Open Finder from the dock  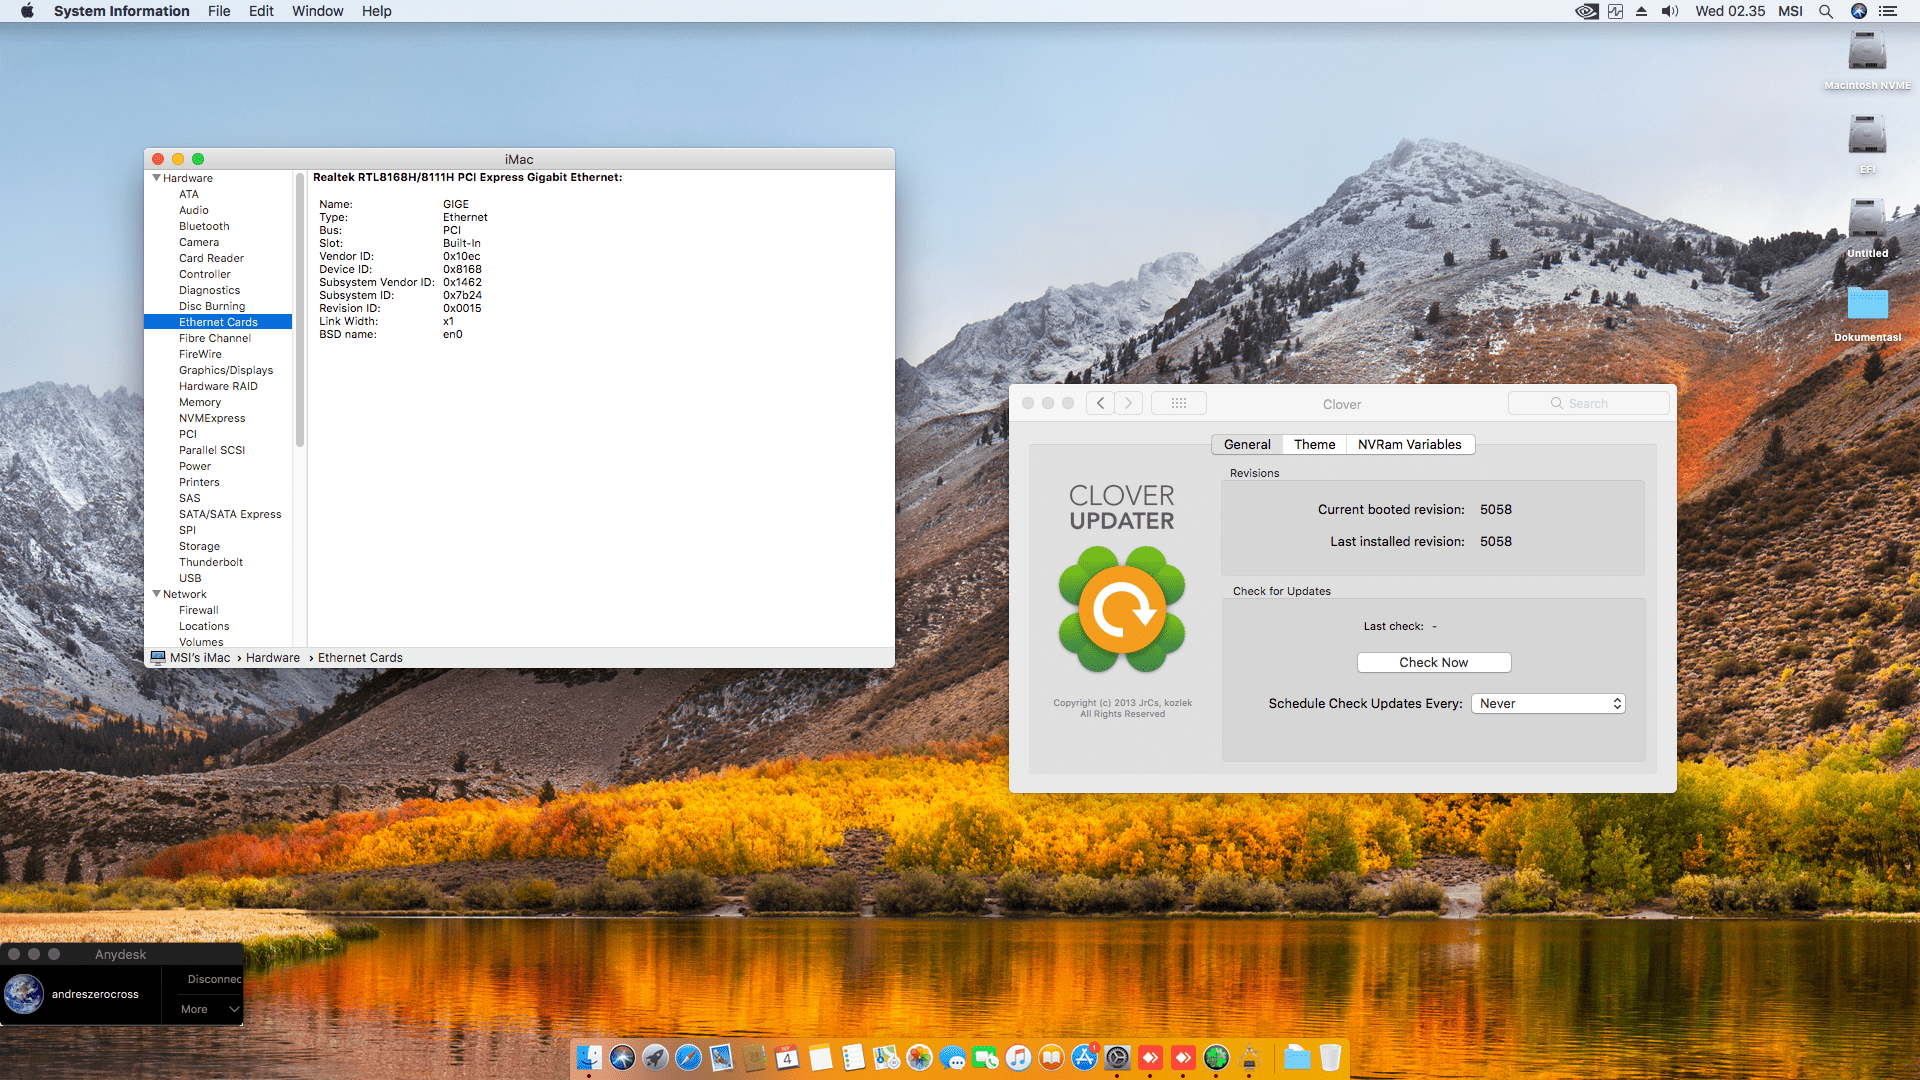(x=589, y=1057)
